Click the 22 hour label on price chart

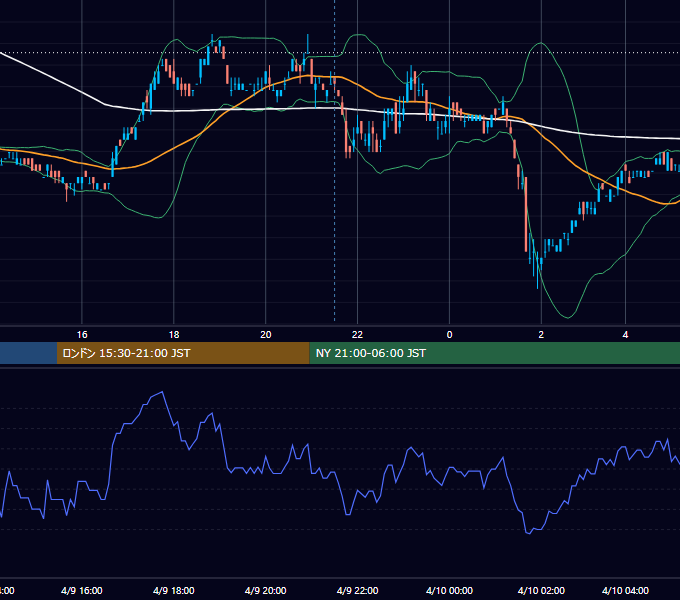click(357, 334)
